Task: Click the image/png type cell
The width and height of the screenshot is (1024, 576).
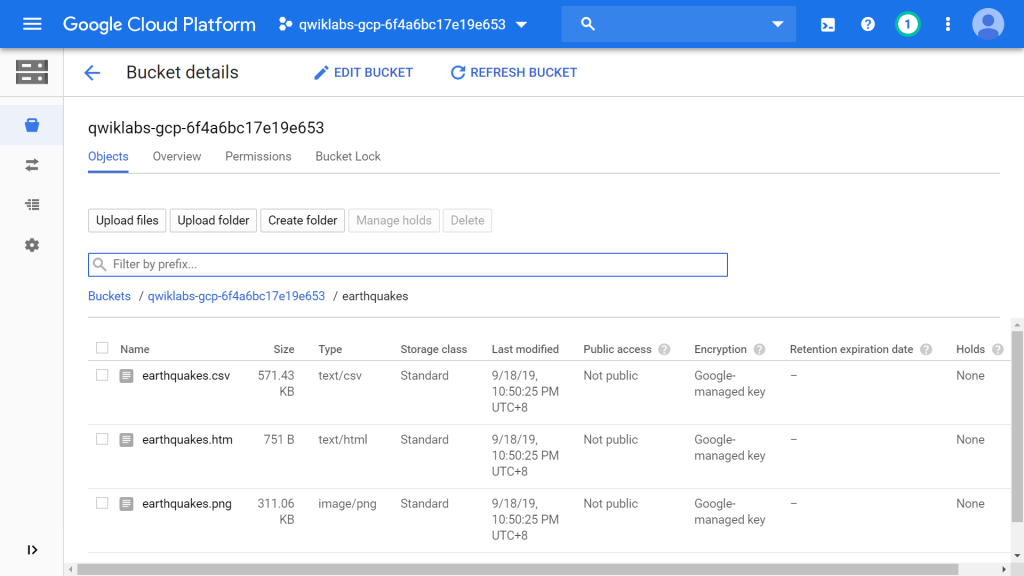Action: [x=347, y=504]
